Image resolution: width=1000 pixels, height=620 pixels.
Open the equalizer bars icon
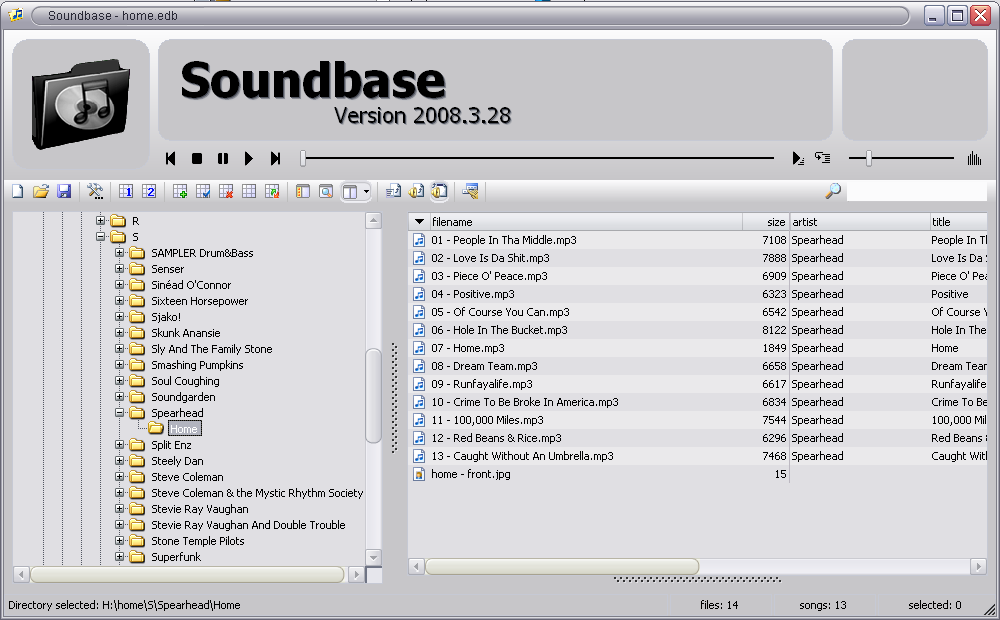click(974, 158)
